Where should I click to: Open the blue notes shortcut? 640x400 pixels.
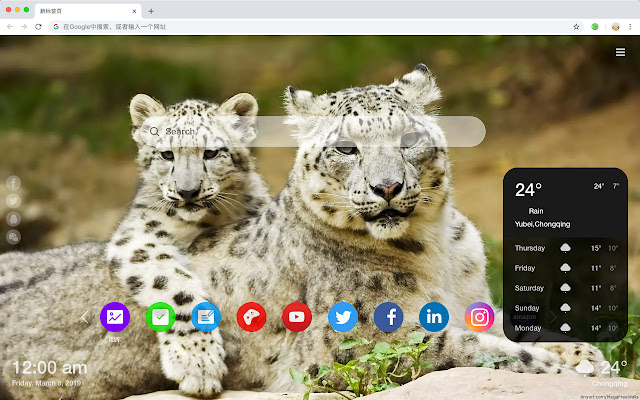pos(206,317)
